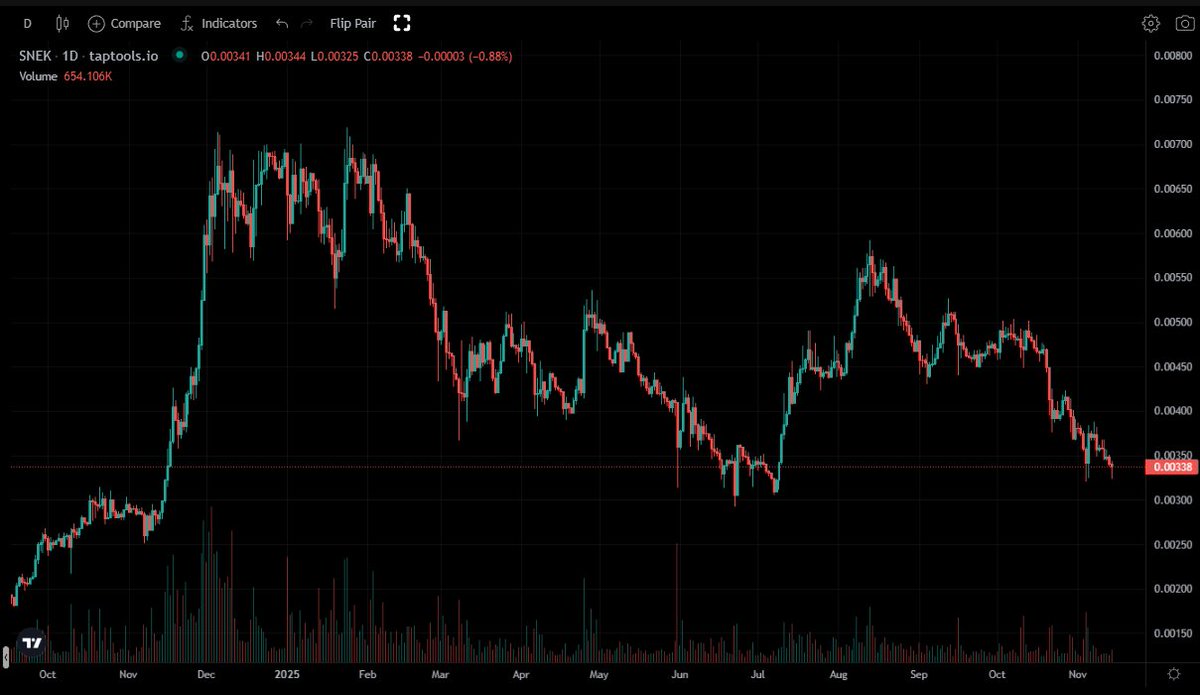The image size is (1200, 695).
Task: Click the 2025 marker on the time axis
Action: tap(287, 675)
